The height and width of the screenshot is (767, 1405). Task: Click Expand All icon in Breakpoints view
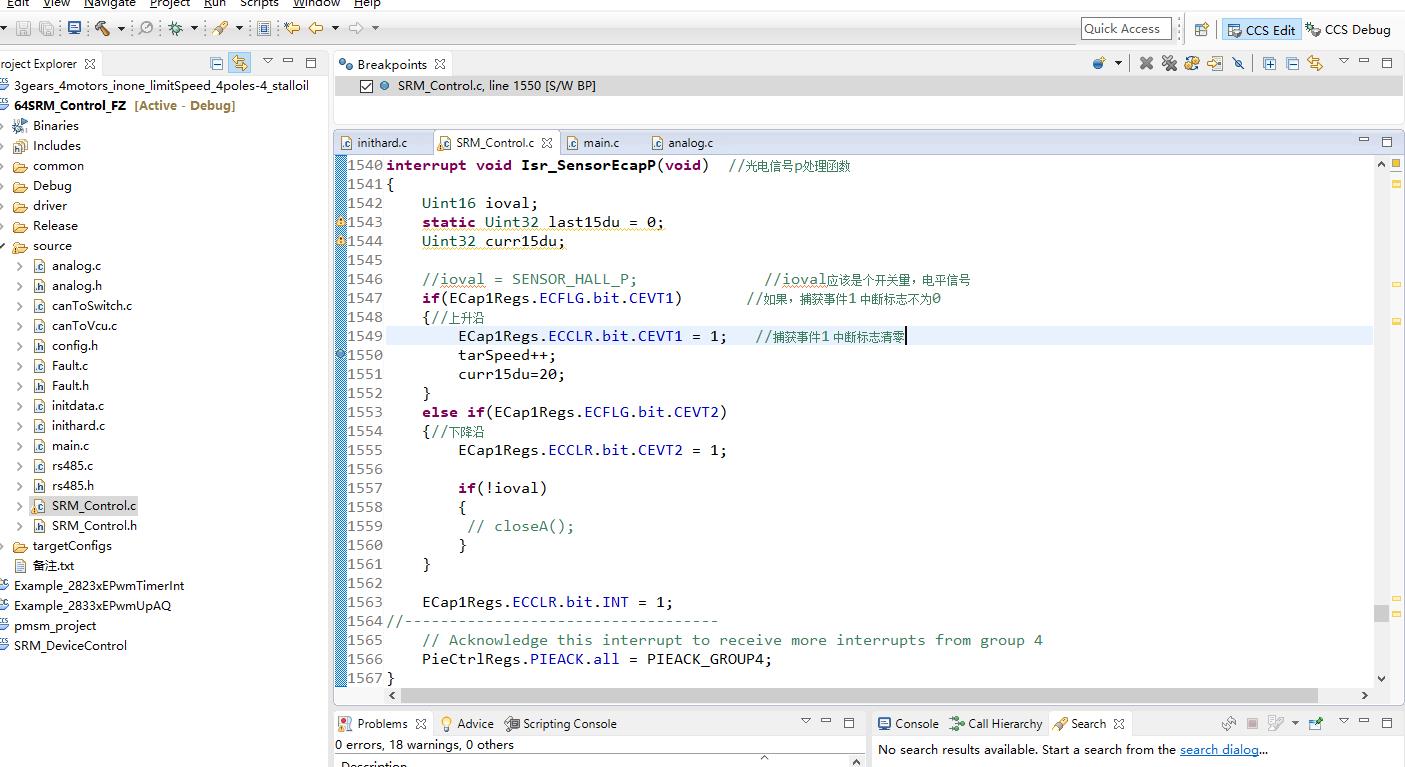coord(1269,63)
